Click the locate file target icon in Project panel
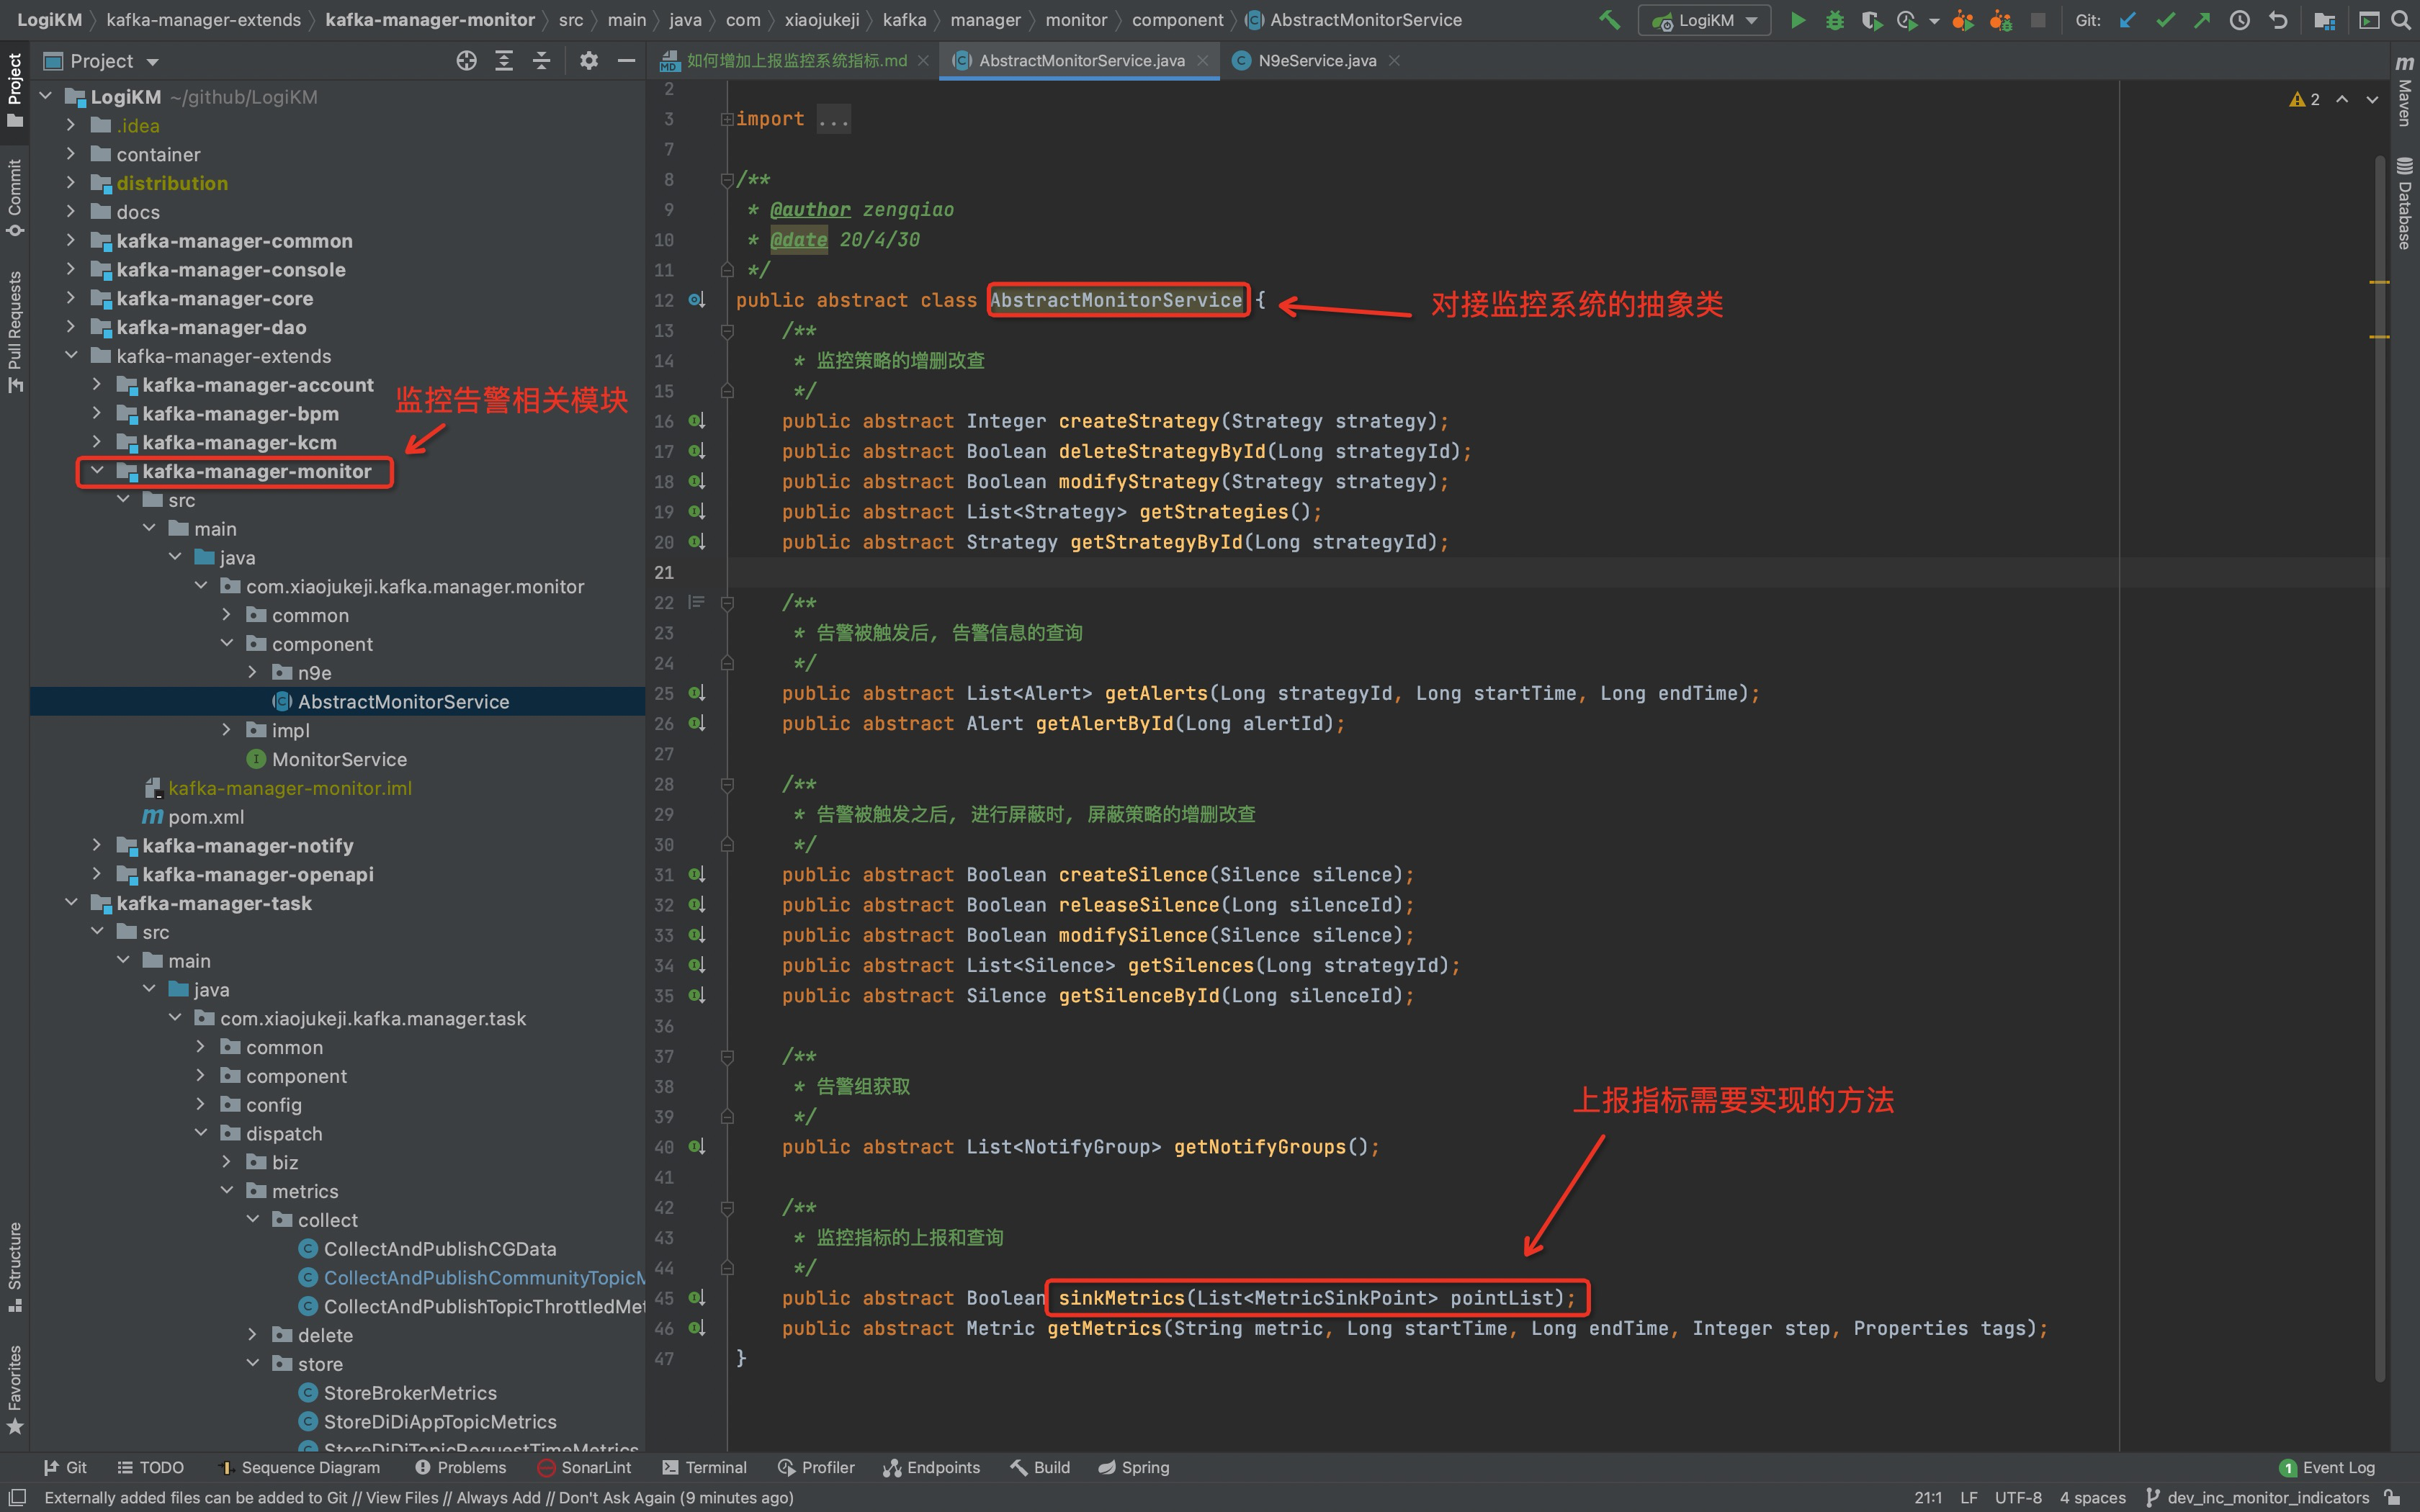2420x1512 pixels. coord(466,61)
